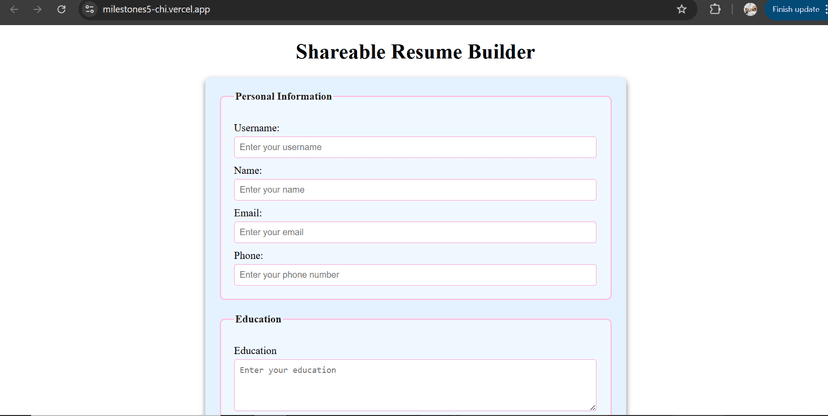Screen dimensions: 828x416
Task: Go back to the previous page
Action: click(14, 10)
